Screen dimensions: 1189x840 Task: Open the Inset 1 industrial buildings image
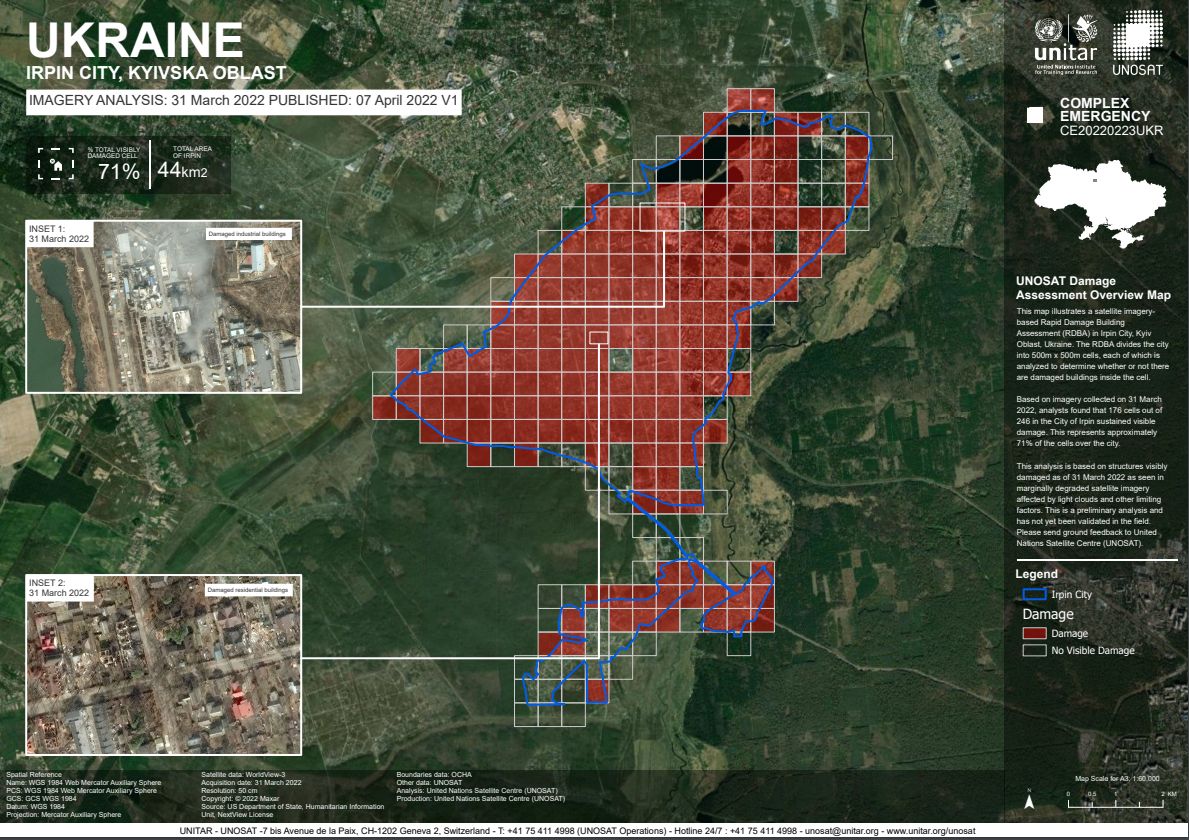point(163,306)
